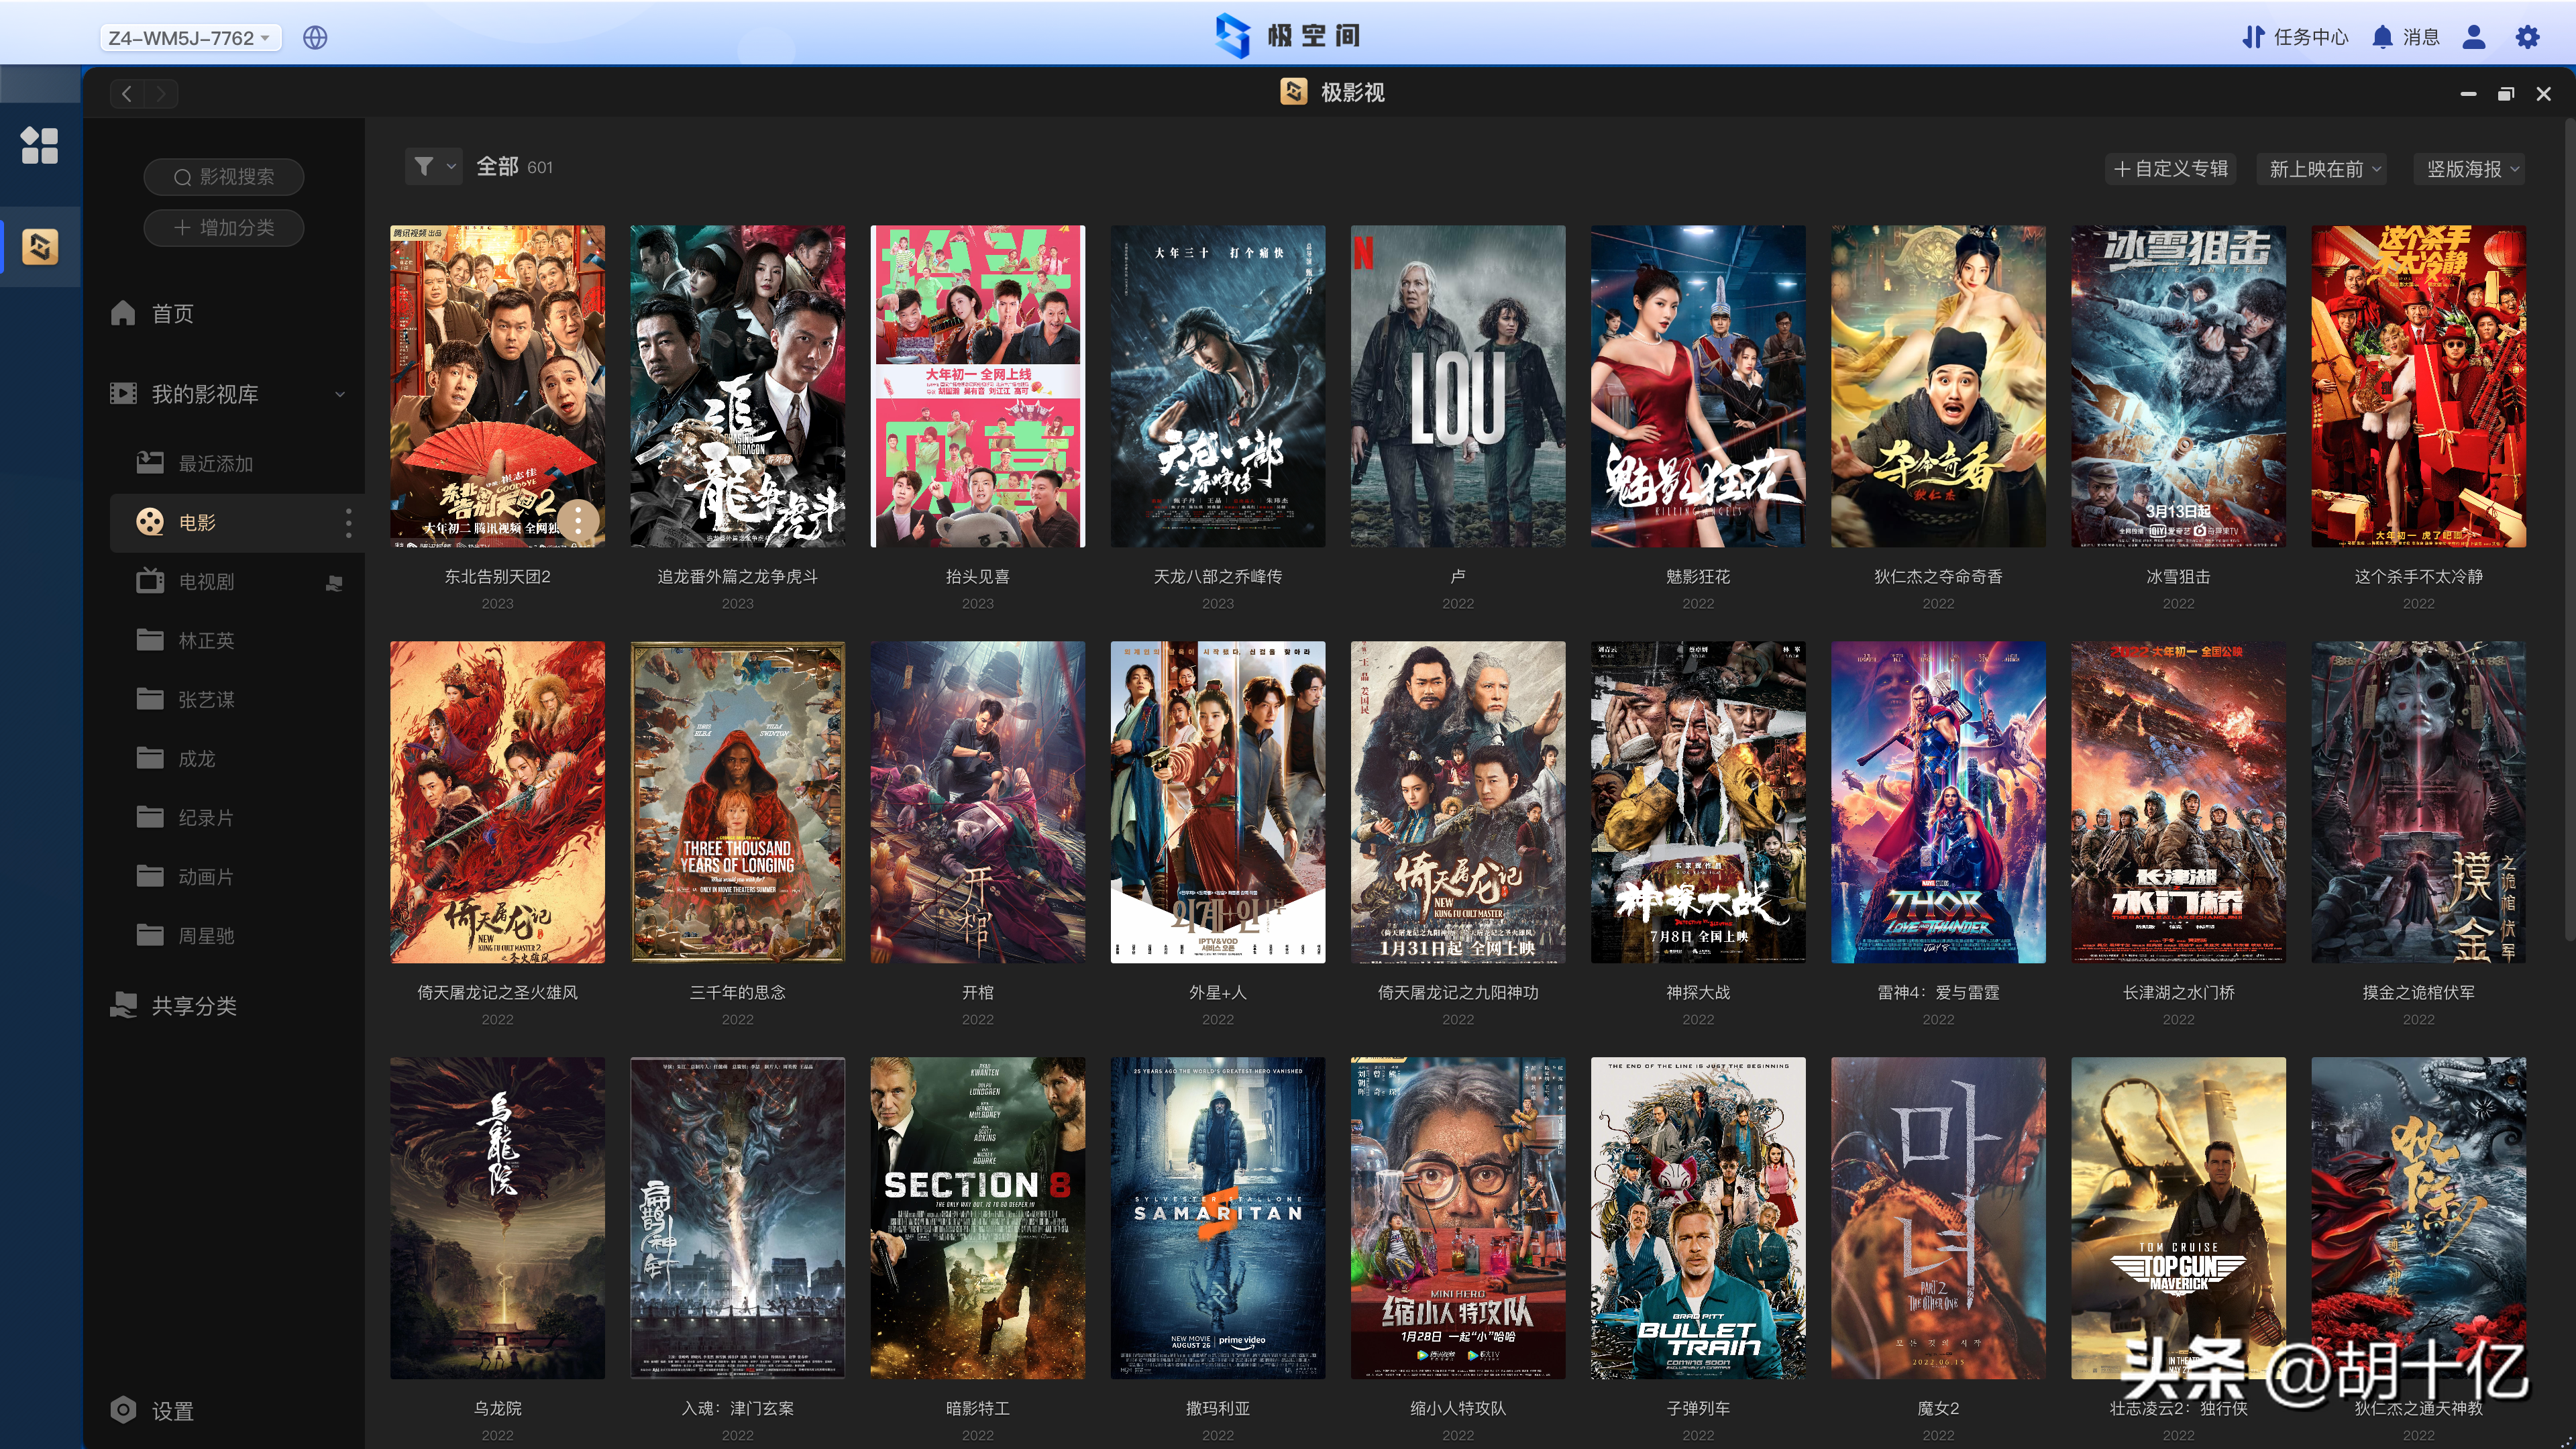Open device name Z4-WM5J-7762 dropdown

[x=190, y=38]
